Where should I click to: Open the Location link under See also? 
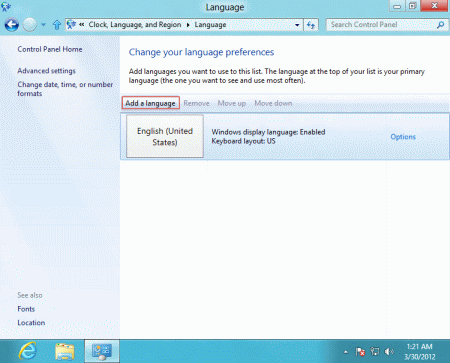(x=31, y=323)
